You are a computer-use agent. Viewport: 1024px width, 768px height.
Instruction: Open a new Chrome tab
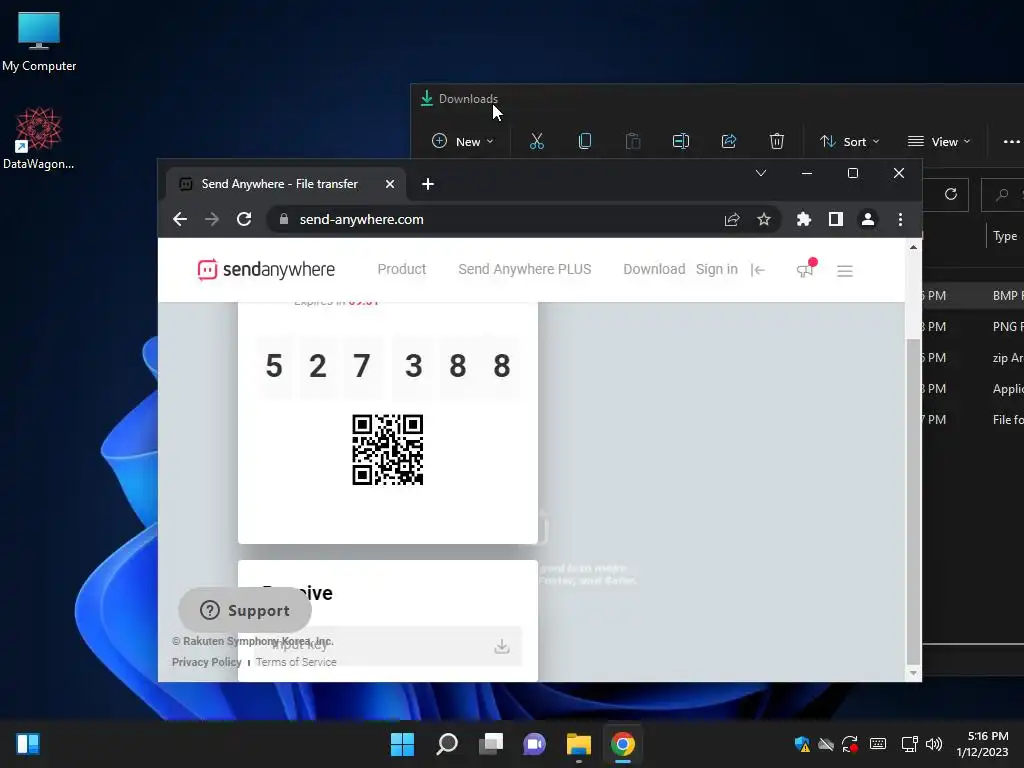428,184
